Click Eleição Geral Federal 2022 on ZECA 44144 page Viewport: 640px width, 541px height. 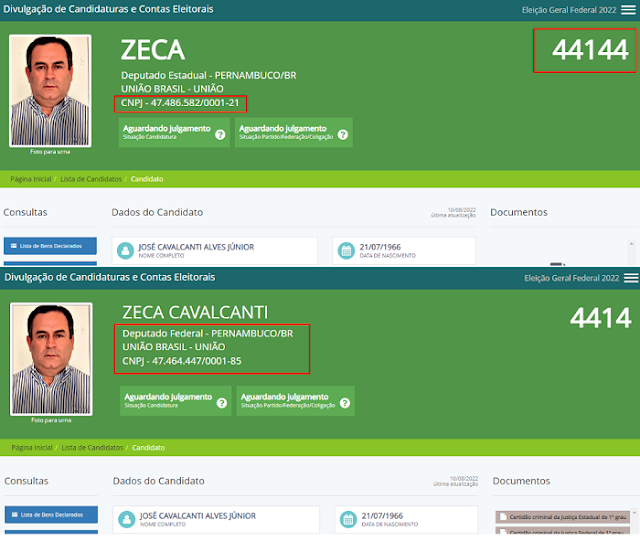click(569, 10)
